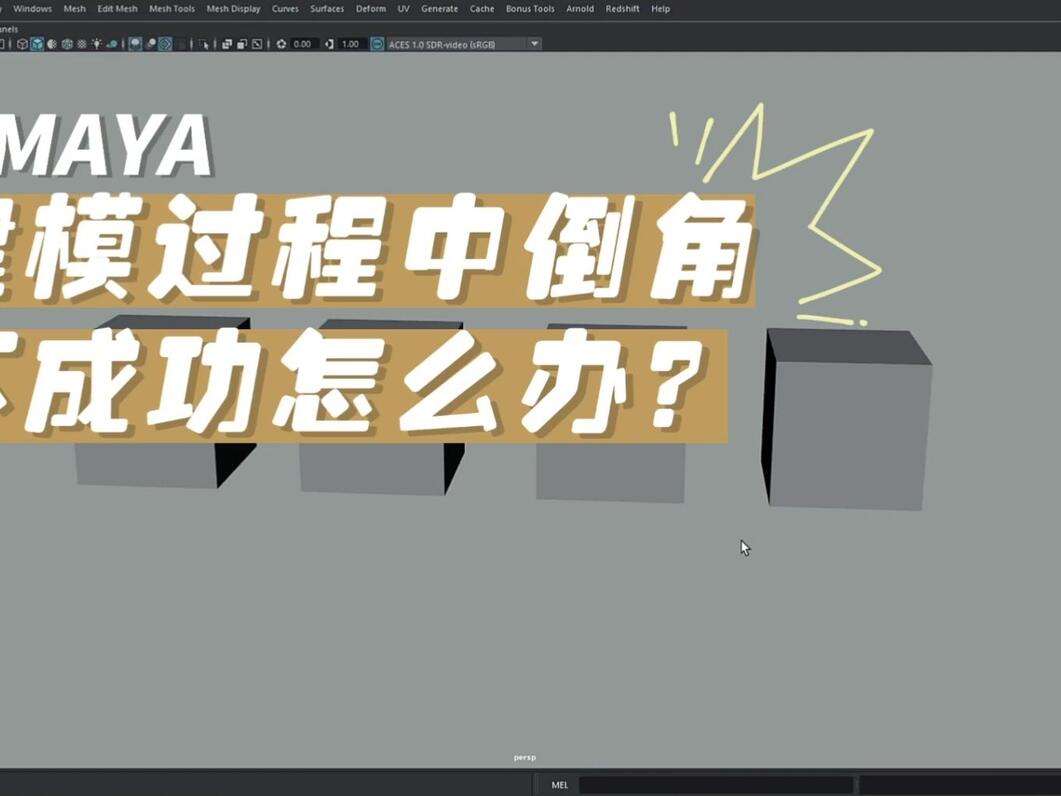Open the Windows menu

click(32, 9)
